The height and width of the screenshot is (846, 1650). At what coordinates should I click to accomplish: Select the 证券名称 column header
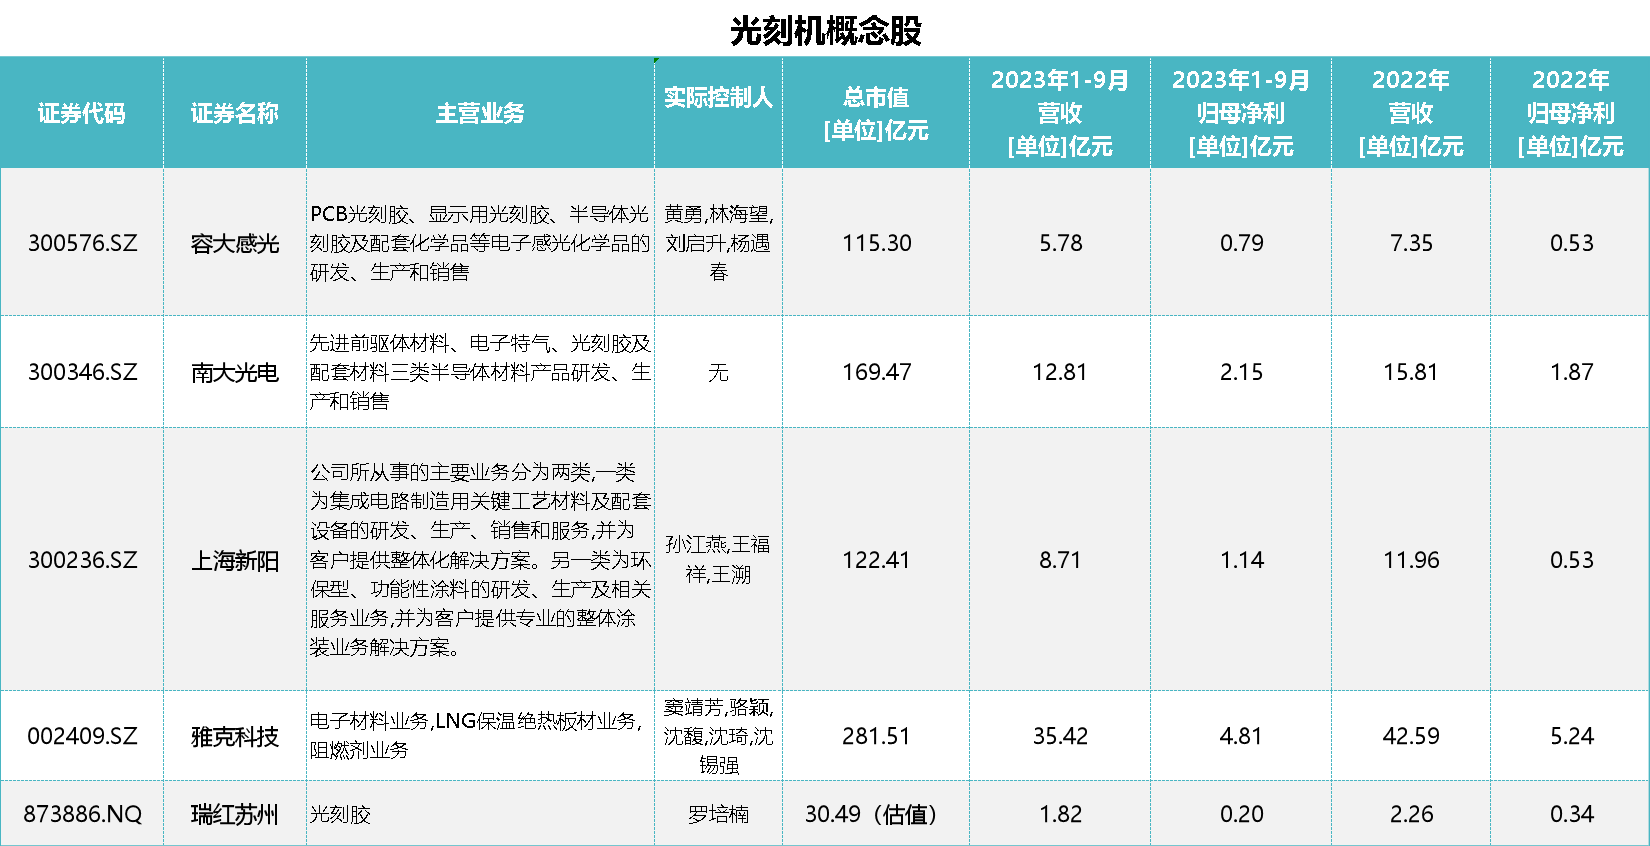point(235,113)
